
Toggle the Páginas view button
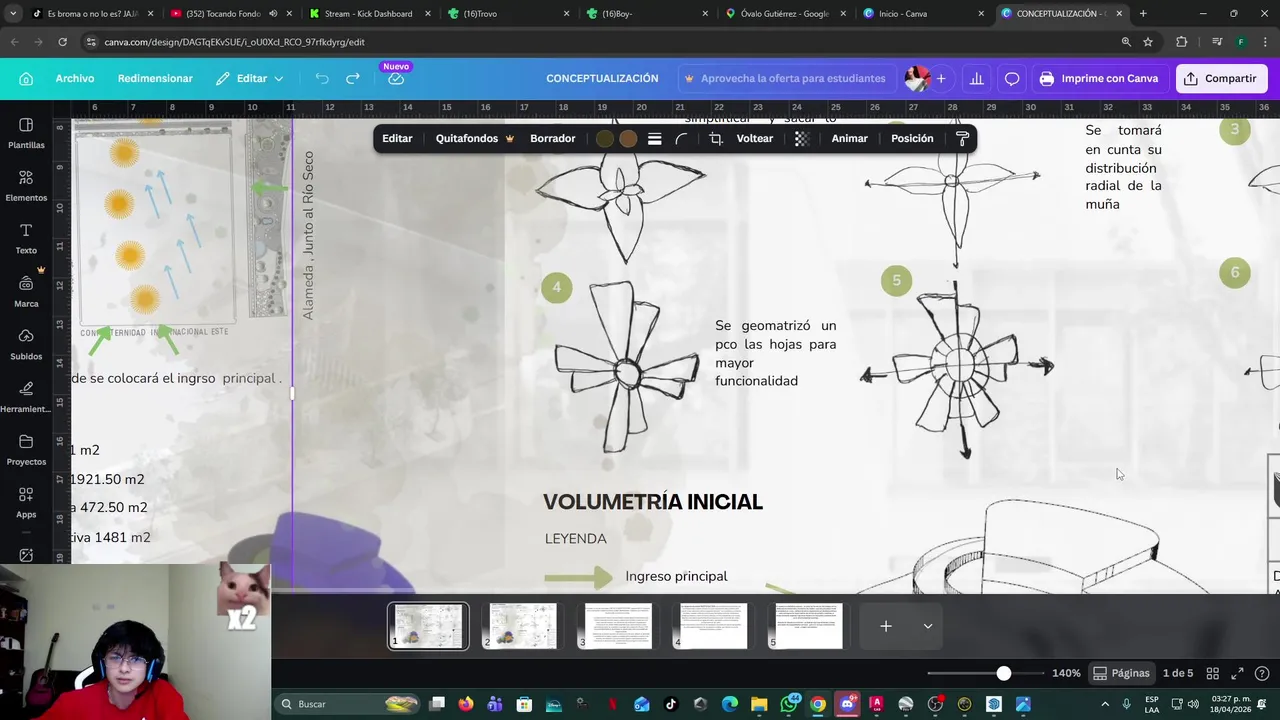(x=1122, y=673)
